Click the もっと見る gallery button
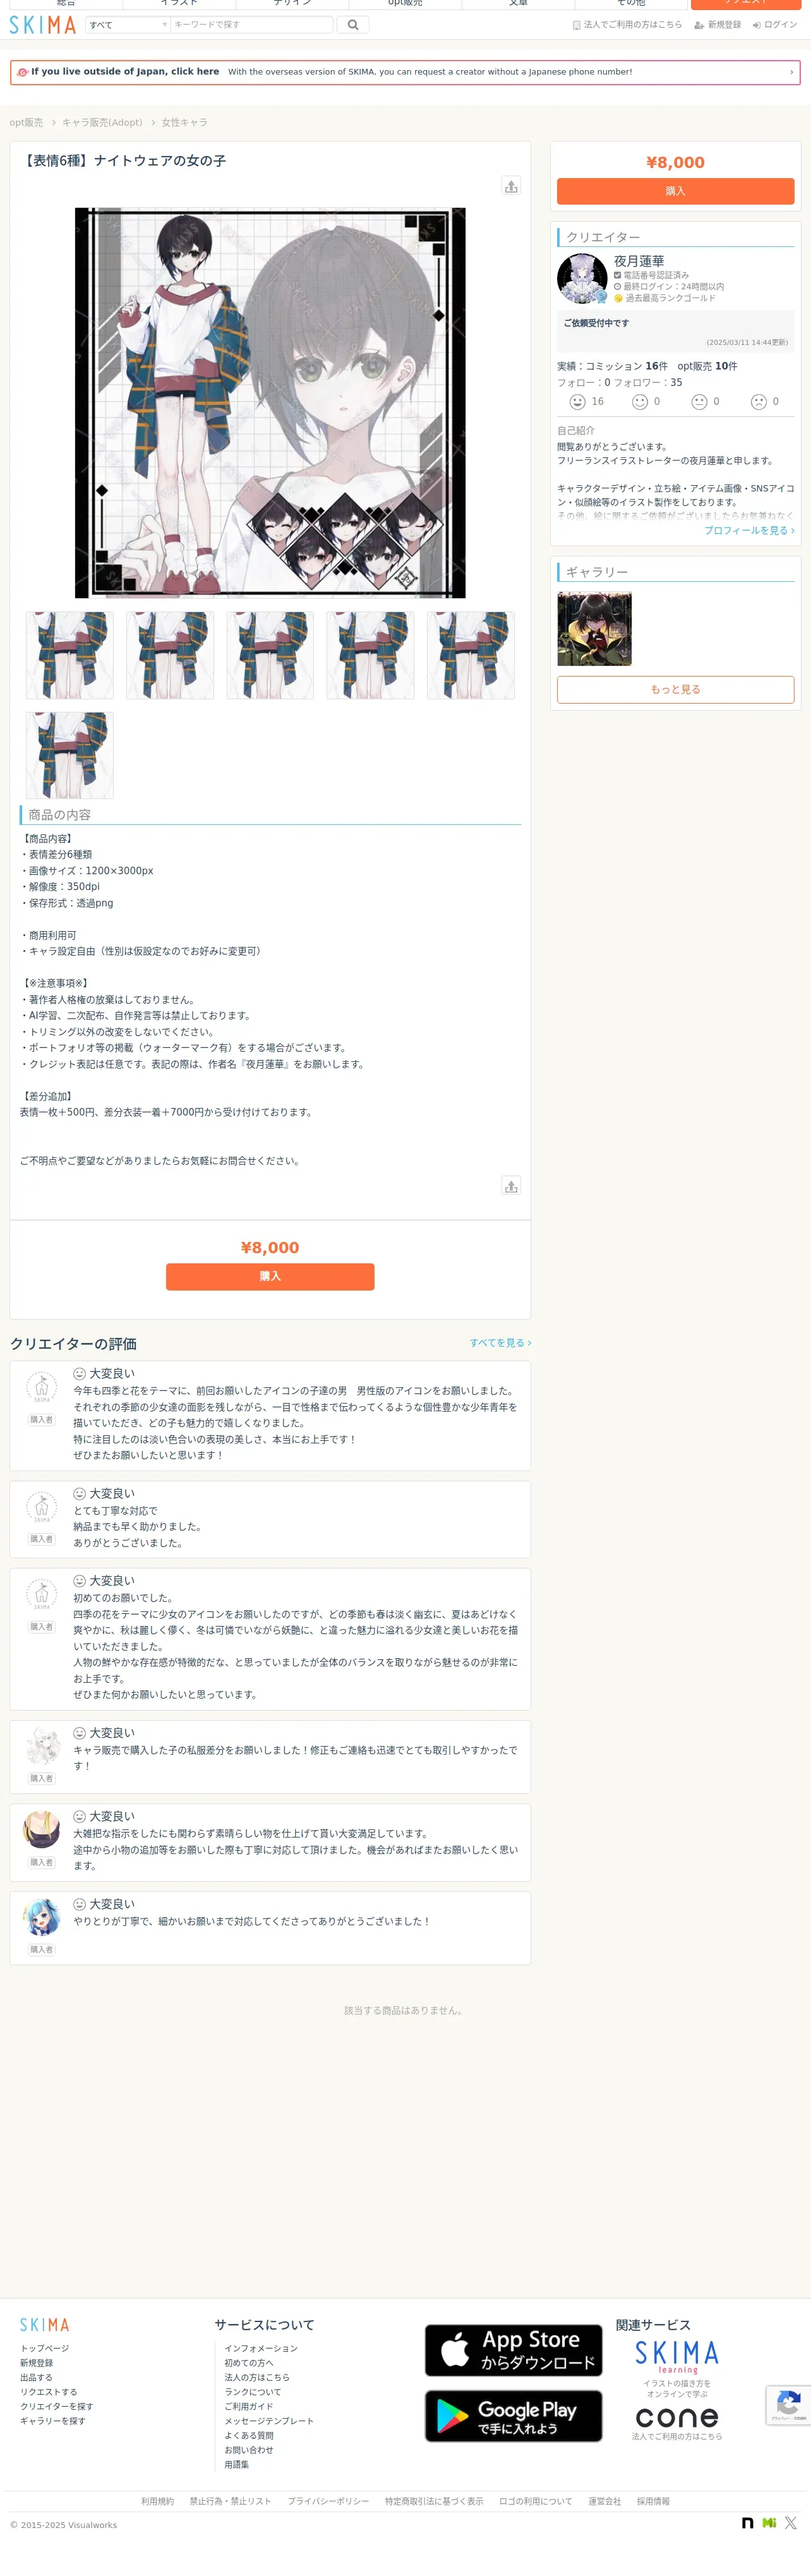The height and width of the screenshot is (2576, 811). pyautogui.click(x=675, y=689)
